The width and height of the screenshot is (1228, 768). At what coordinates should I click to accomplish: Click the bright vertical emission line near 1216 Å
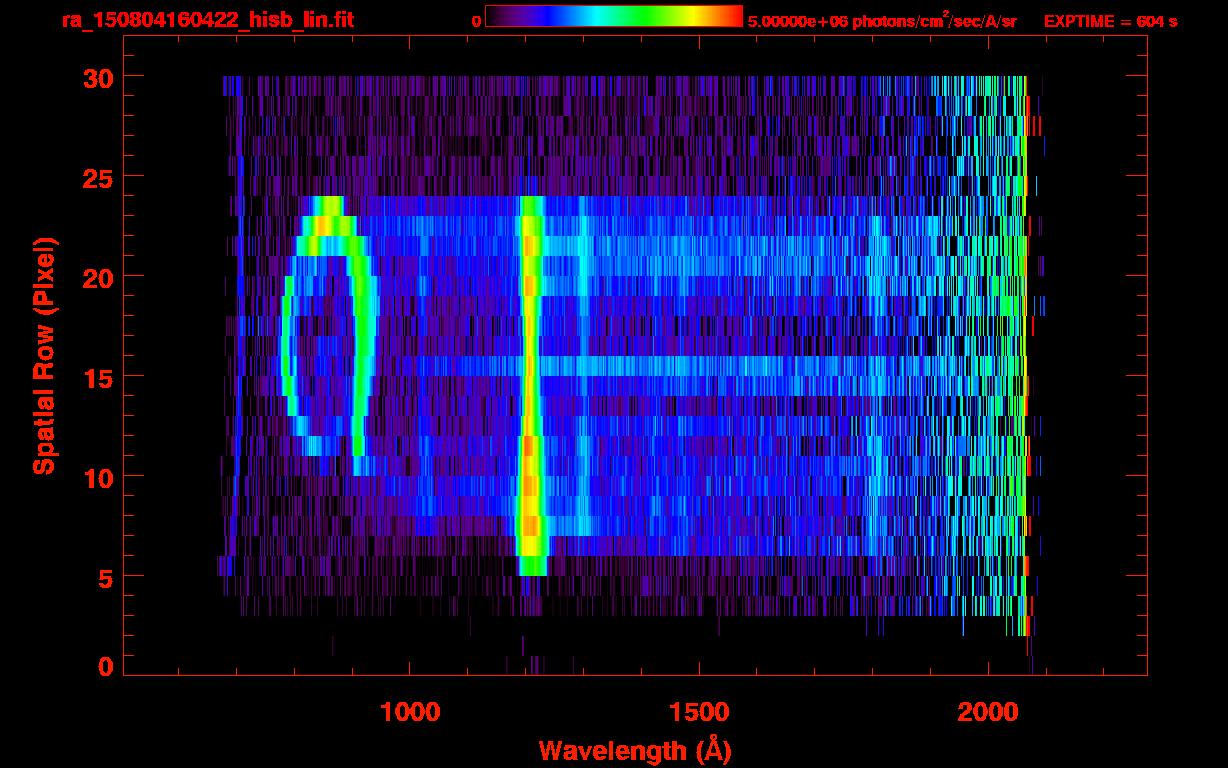530,385
